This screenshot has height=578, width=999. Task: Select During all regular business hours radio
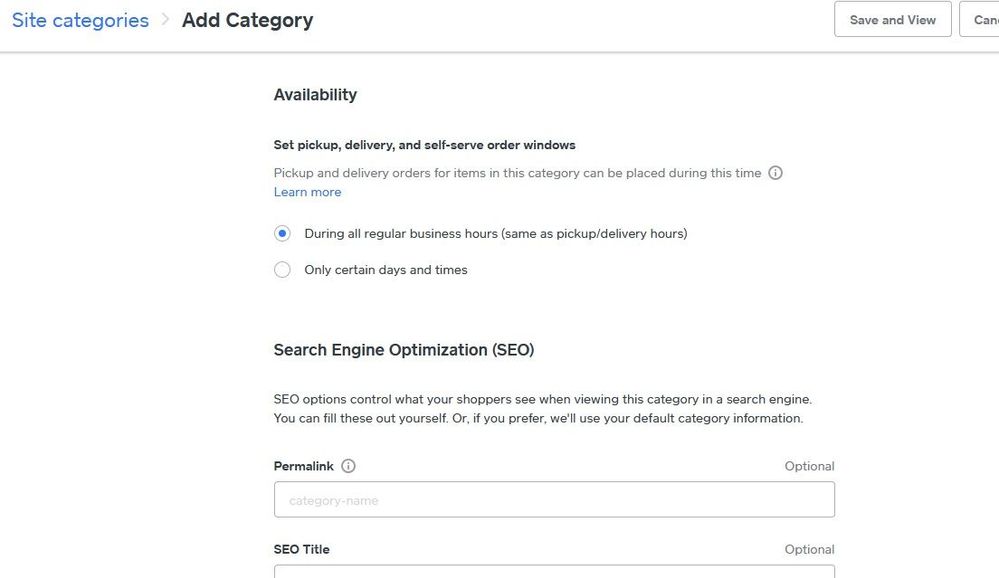(282, 233)
